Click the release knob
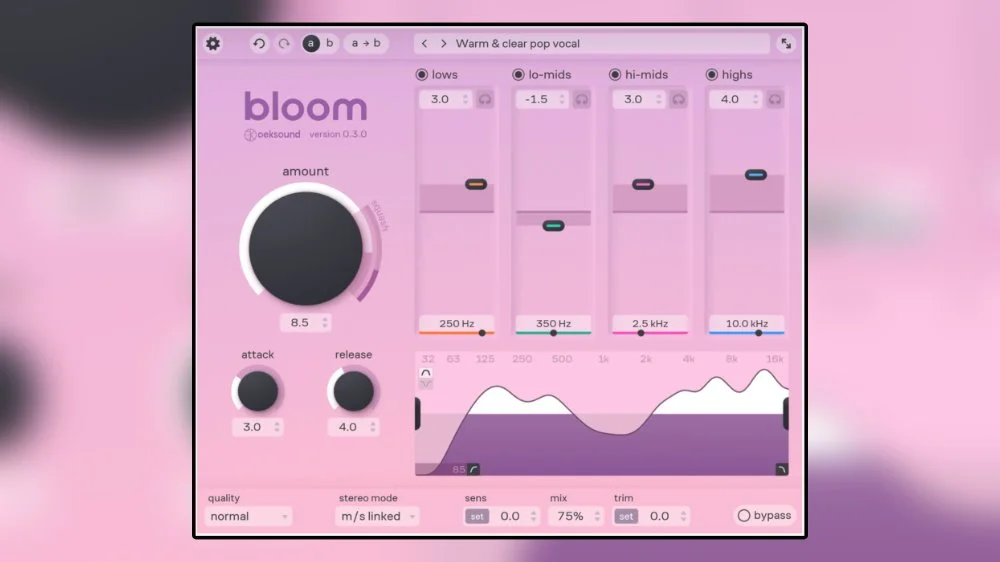This screenshot has height=562, width=1000. [x=353, y=391]
